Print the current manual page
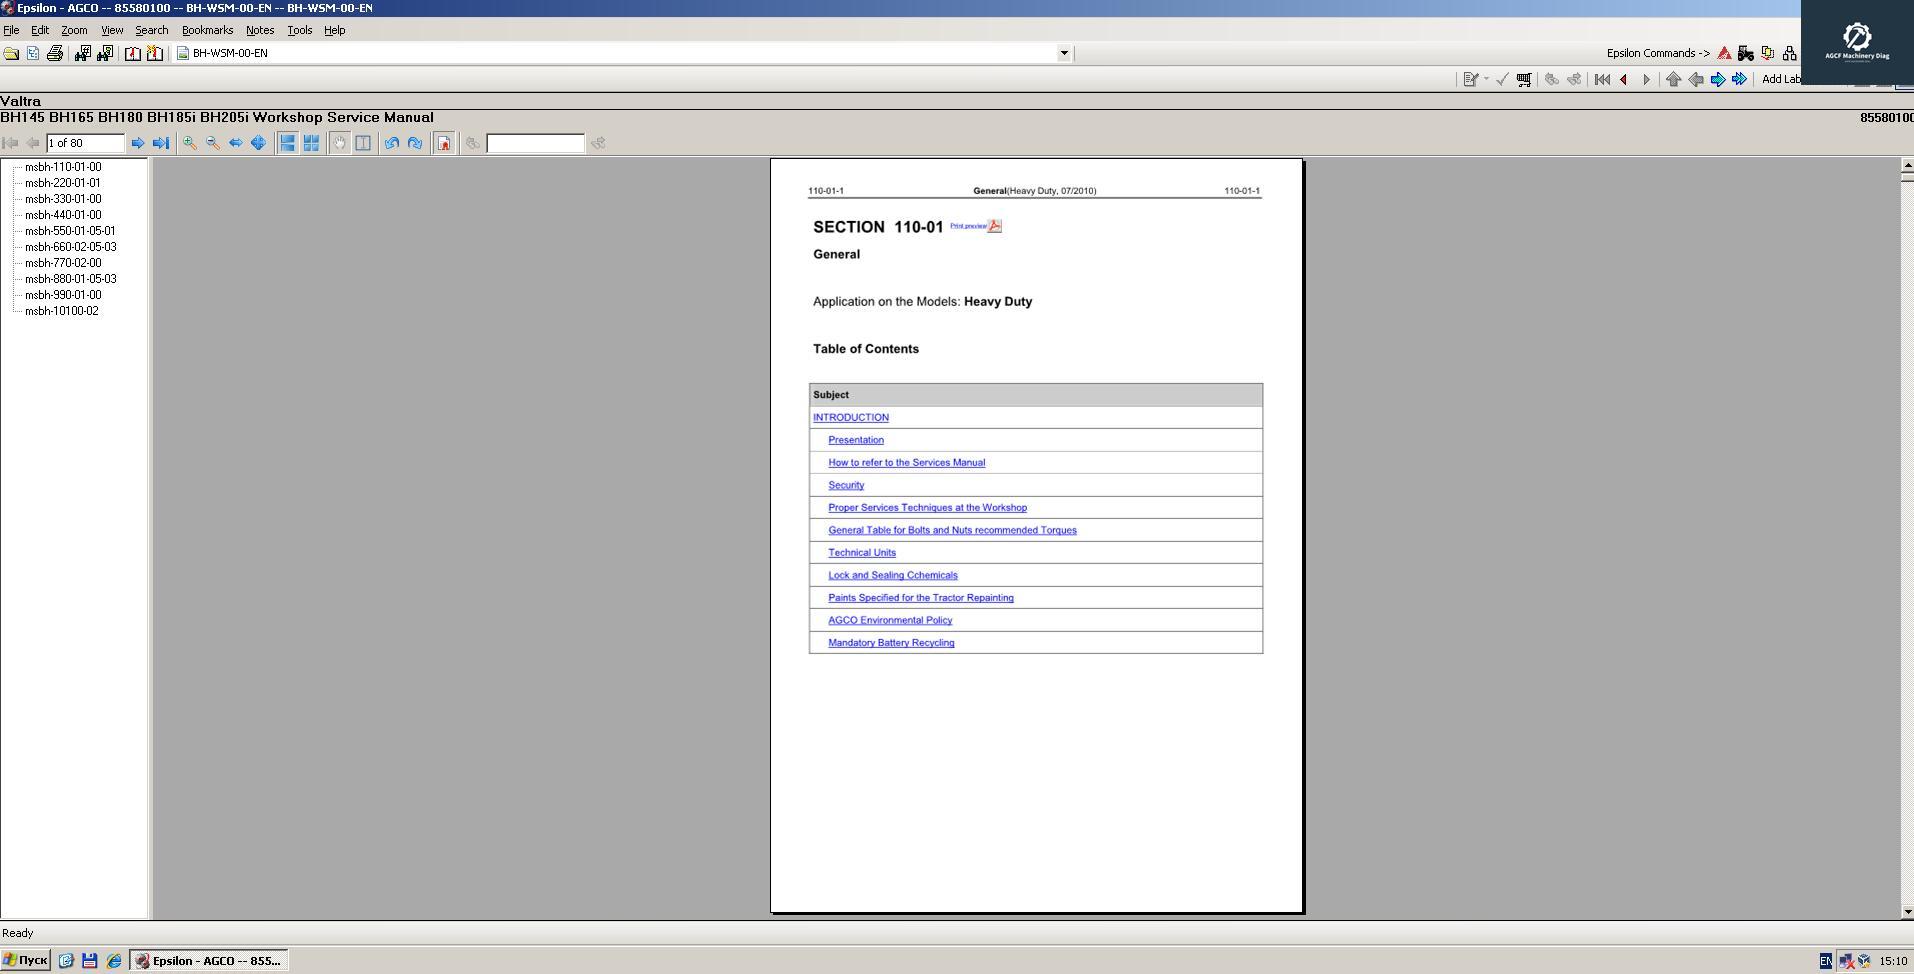This screenshot has width=1914, height=974. [x=54, y=53]
